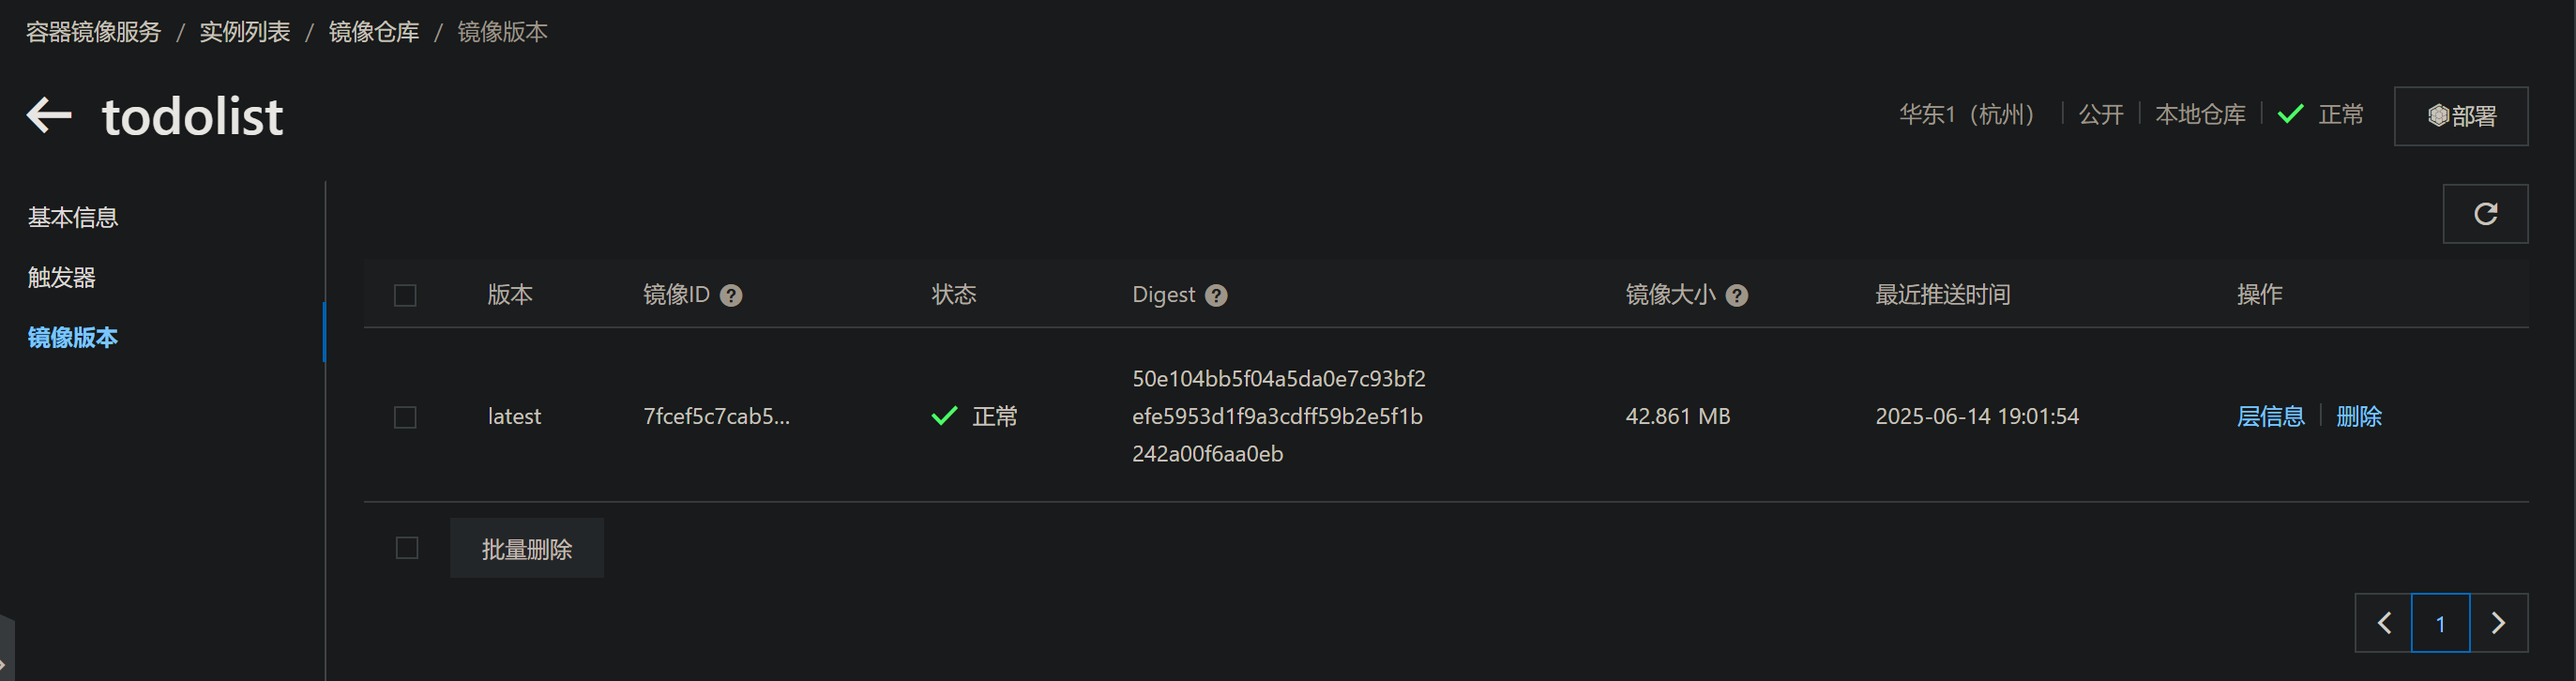Screen dimensions: 2576x681
Task: Click the back arrow next to todolist
Action: click(46, 115)
